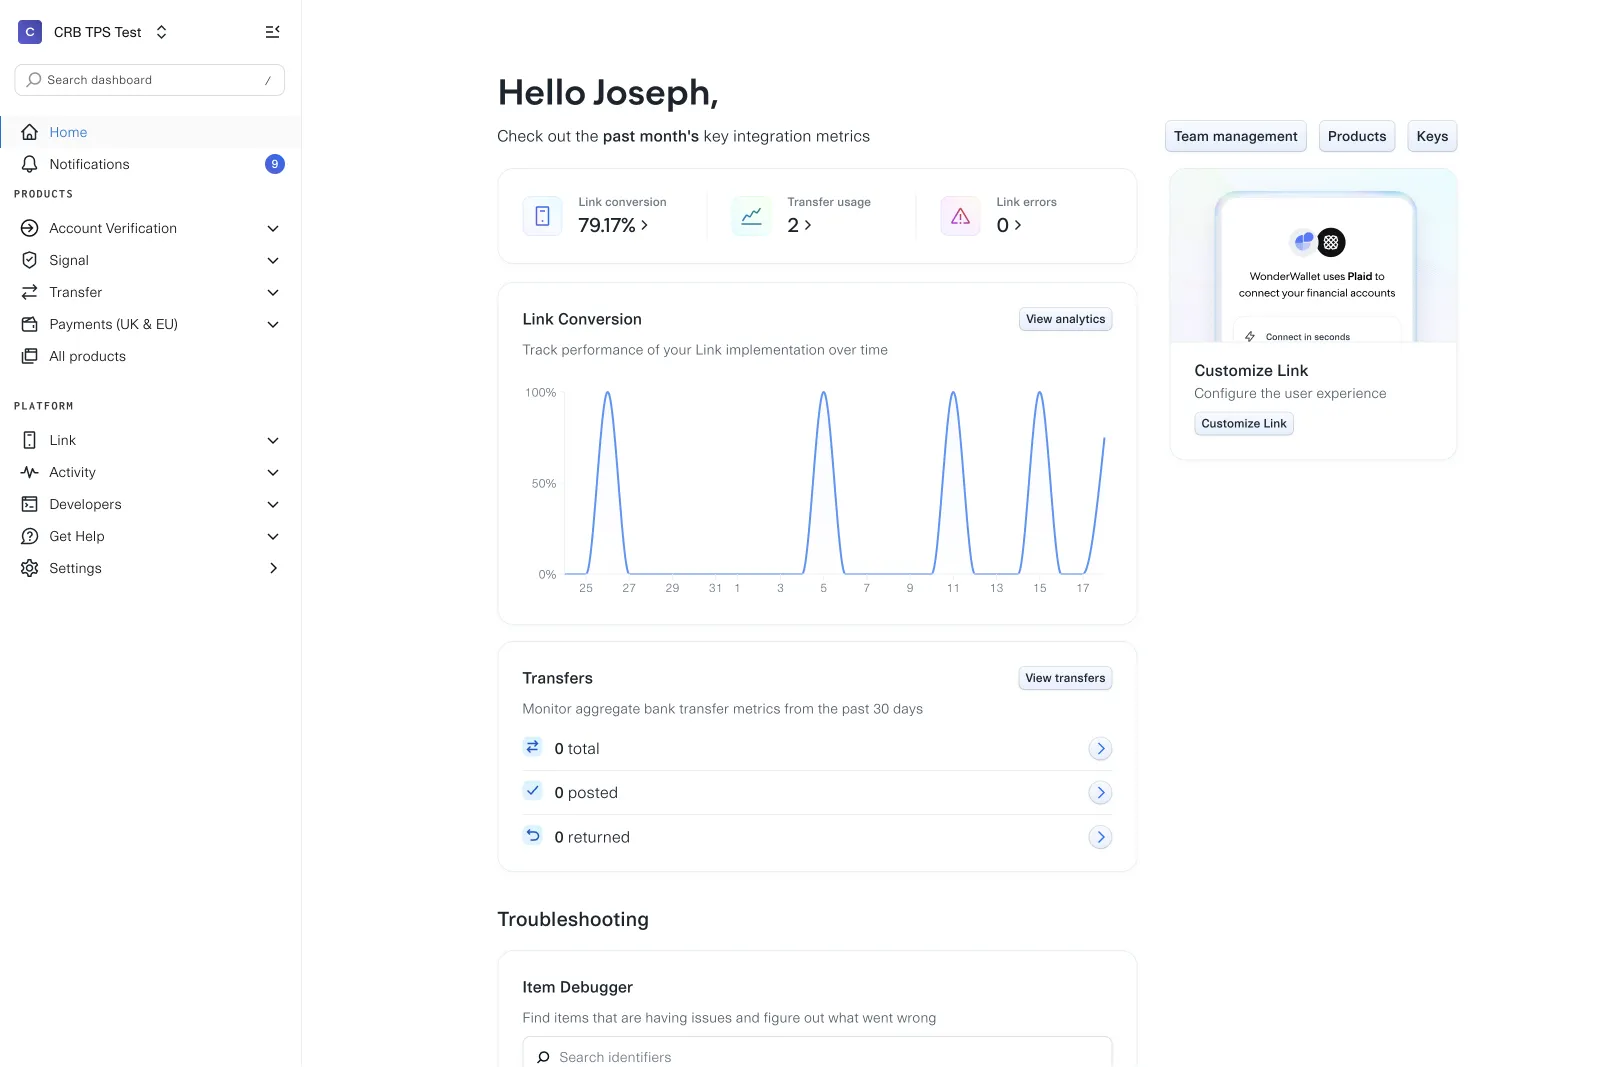Open the arrow next to 0 total
This screenshot has height=1067, width=1600.
(x=1100, y=749)
